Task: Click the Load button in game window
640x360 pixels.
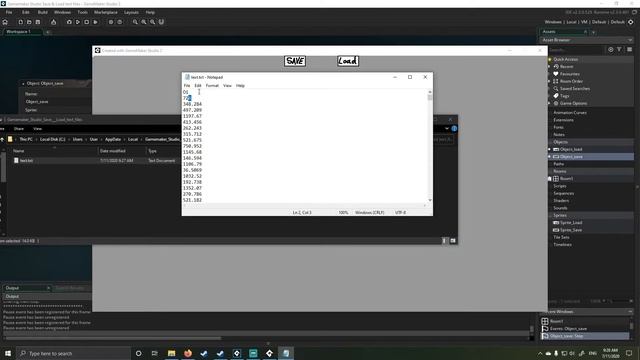Action: (x=348, y=61)
